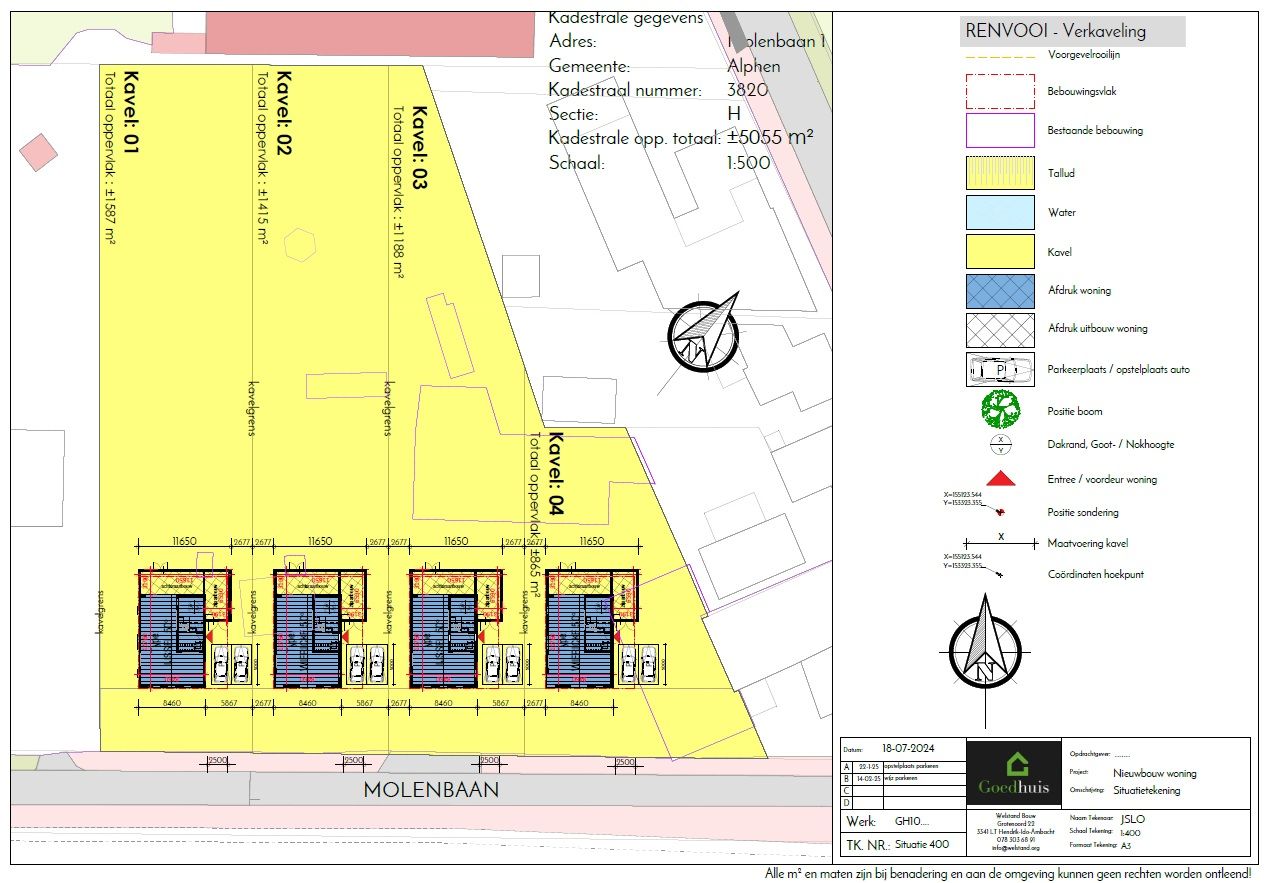Select the car parking space legend symbol
The image size is (1264, 883).
click(x=1000, y=369)
